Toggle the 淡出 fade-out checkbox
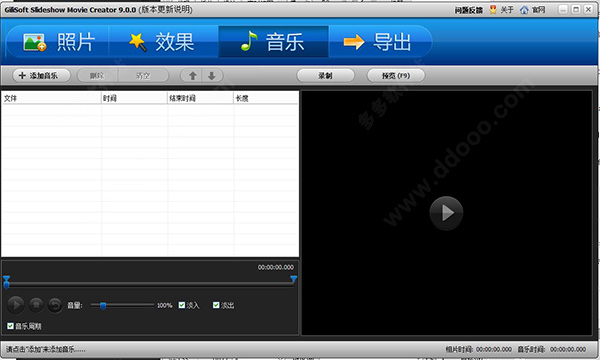Viewport: 600px width, 360px height. coord(216,305)
